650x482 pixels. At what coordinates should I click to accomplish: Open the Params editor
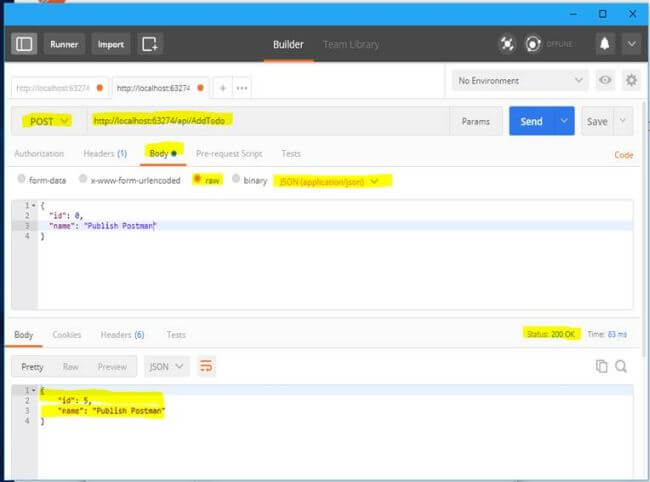pos(476,121)
